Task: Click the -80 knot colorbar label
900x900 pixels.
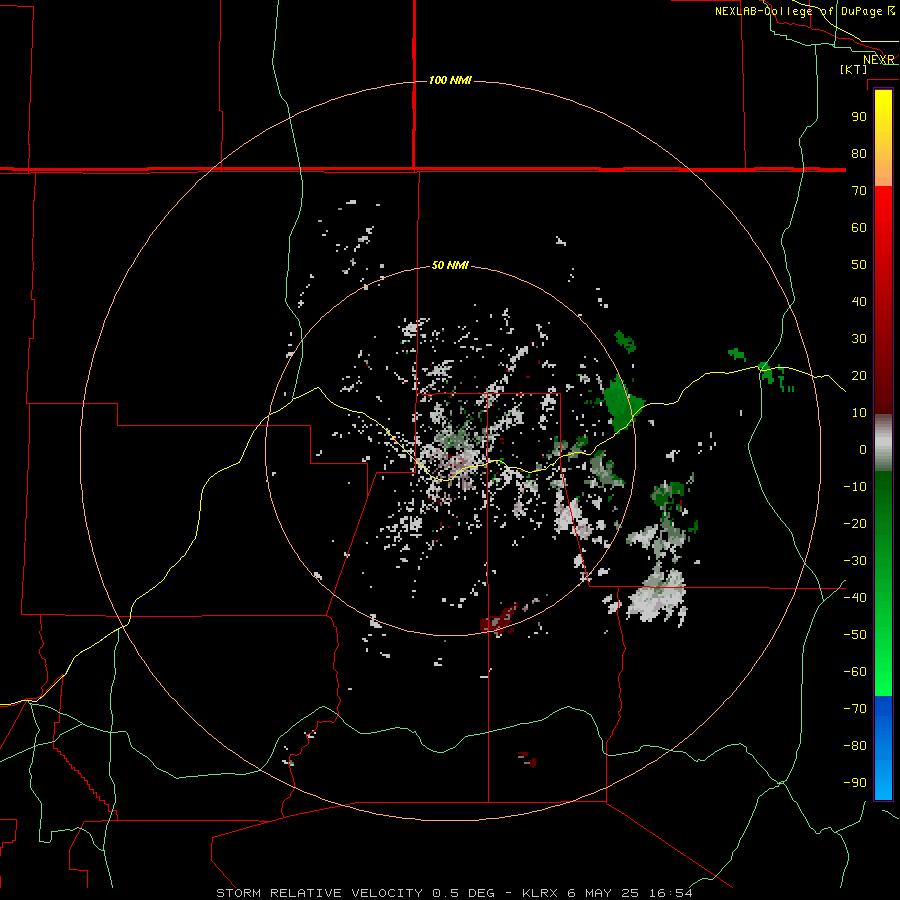Action: coord(855,746)
